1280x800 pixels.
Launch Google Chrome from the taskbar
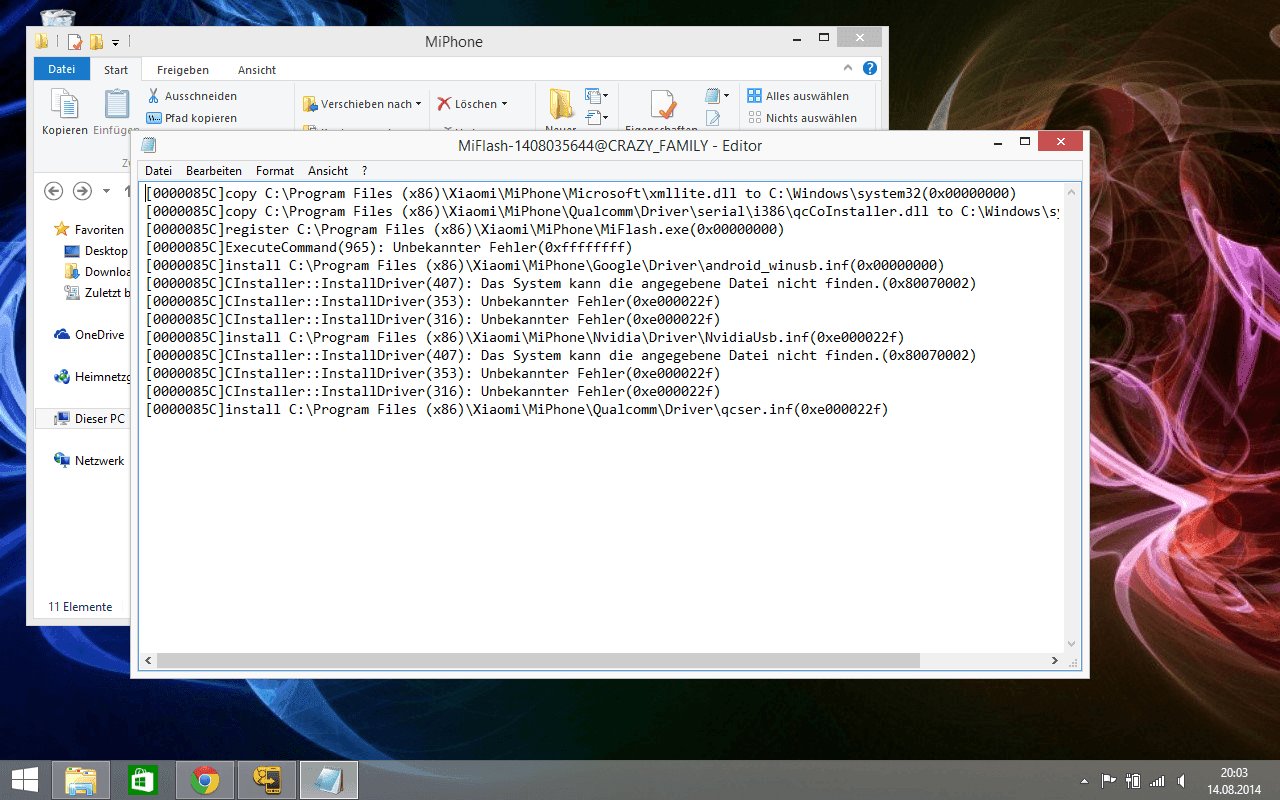click(x=205, y=780)
